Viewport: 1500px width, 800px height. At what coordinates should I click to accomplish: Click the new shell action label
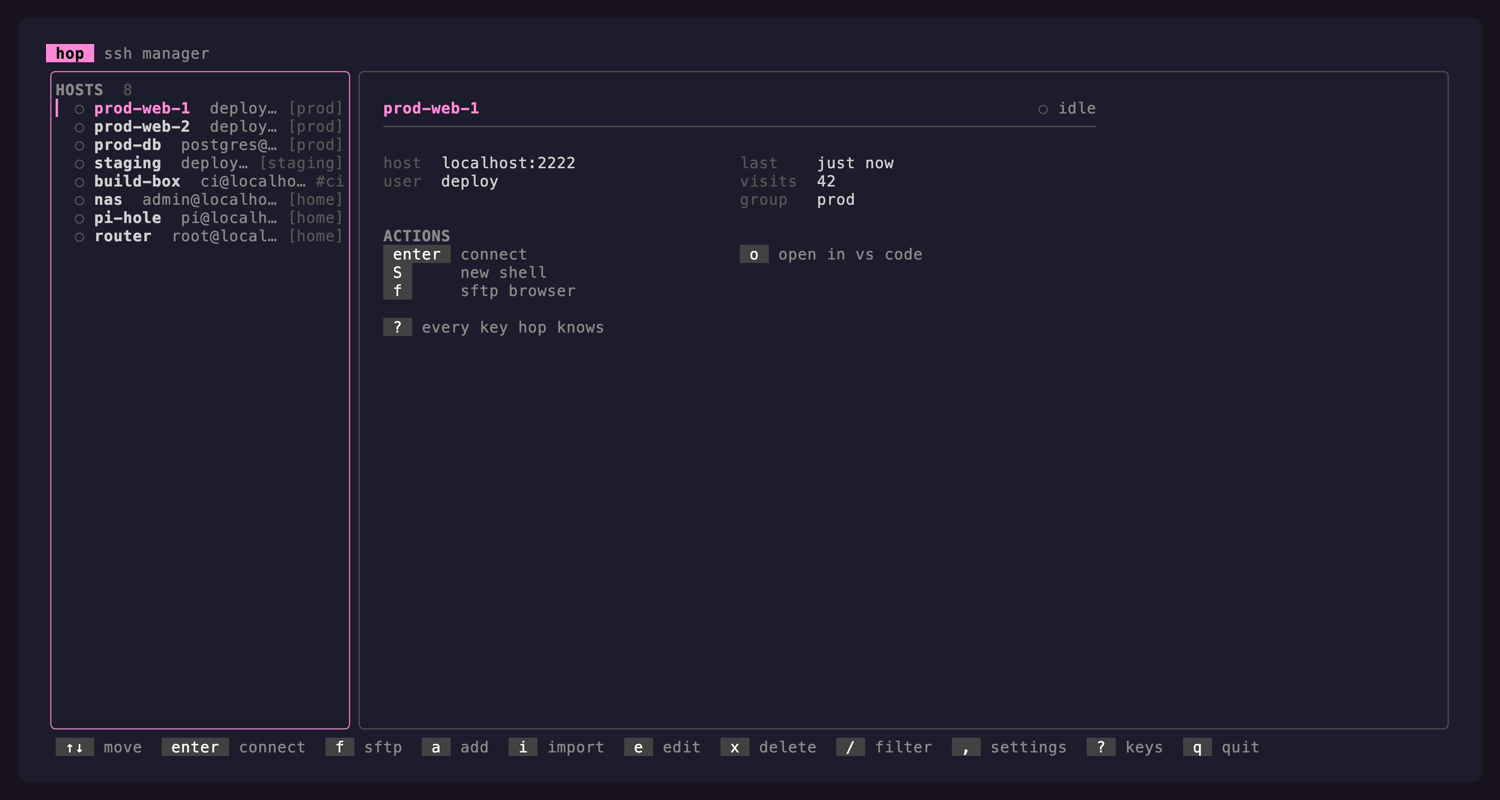[503, 272]
